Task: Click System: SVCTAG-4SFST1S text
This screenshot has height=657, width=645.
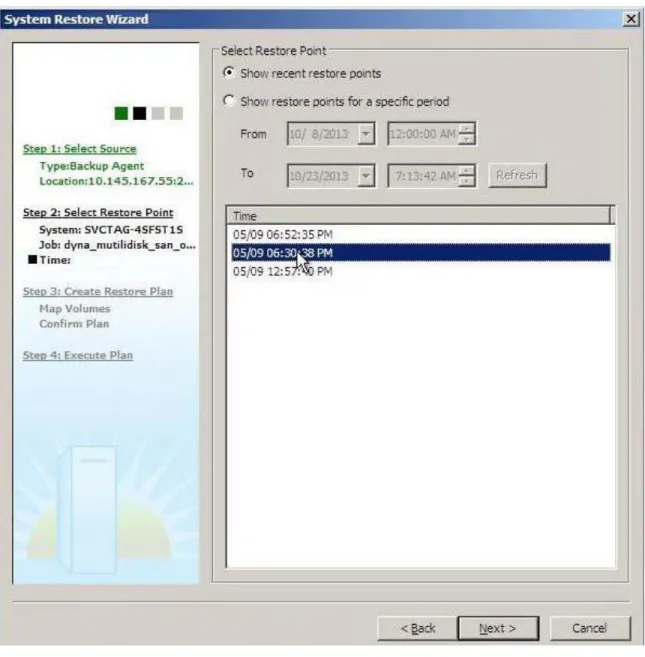Action: click(111, 230)
